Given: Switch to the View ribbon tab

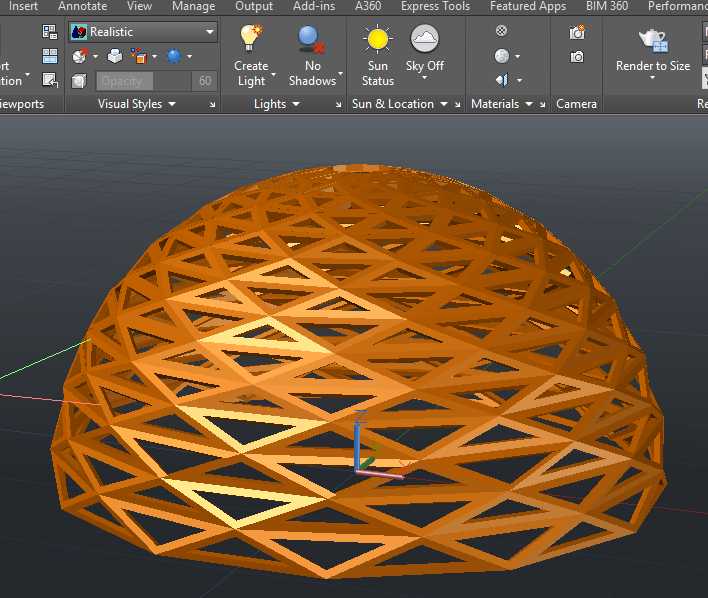Looking at the screenshot, I should click(140, 6).
